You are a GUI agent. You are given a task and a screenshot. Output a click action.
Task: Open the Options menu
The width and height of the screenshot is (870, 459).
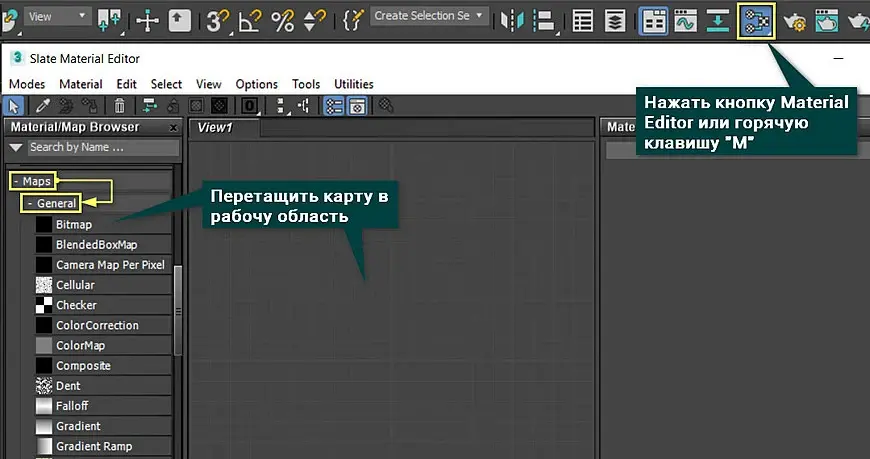(256, 84)
